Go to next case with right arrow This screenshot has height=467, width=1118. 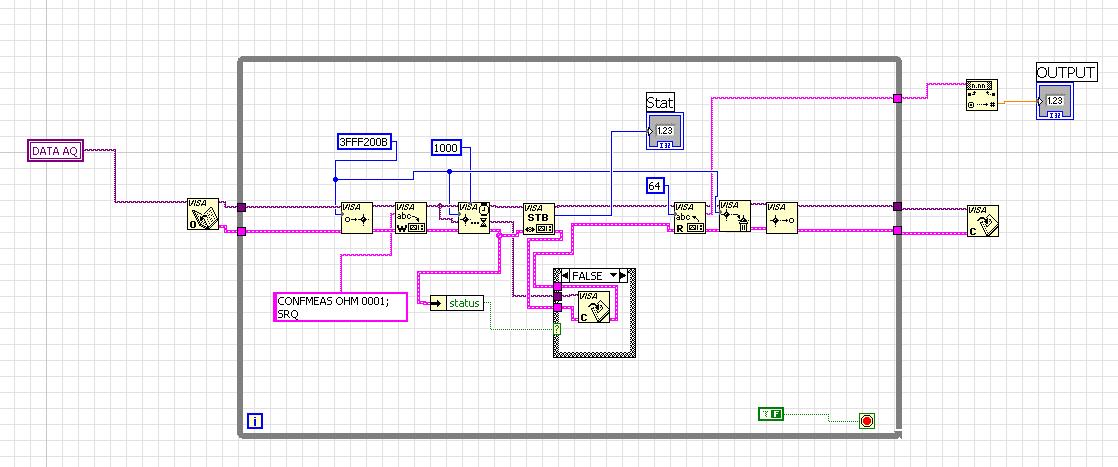(623, 276)
